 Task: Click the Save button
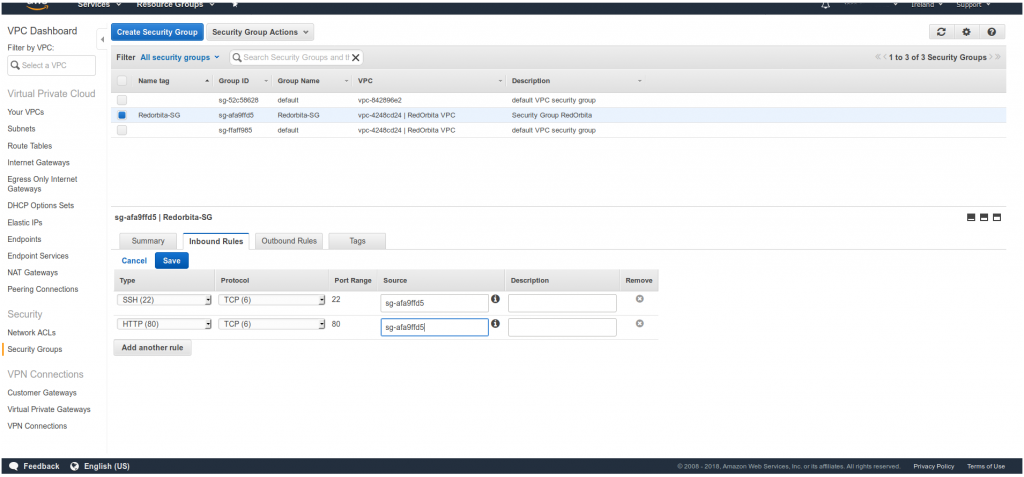click(x=171, y=260)
